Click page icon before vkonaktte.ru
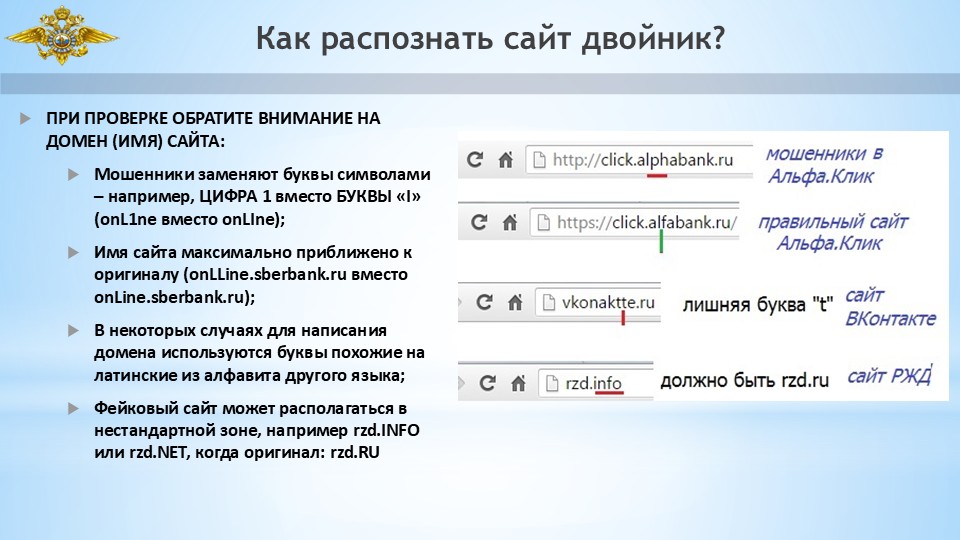 point(548,301)
